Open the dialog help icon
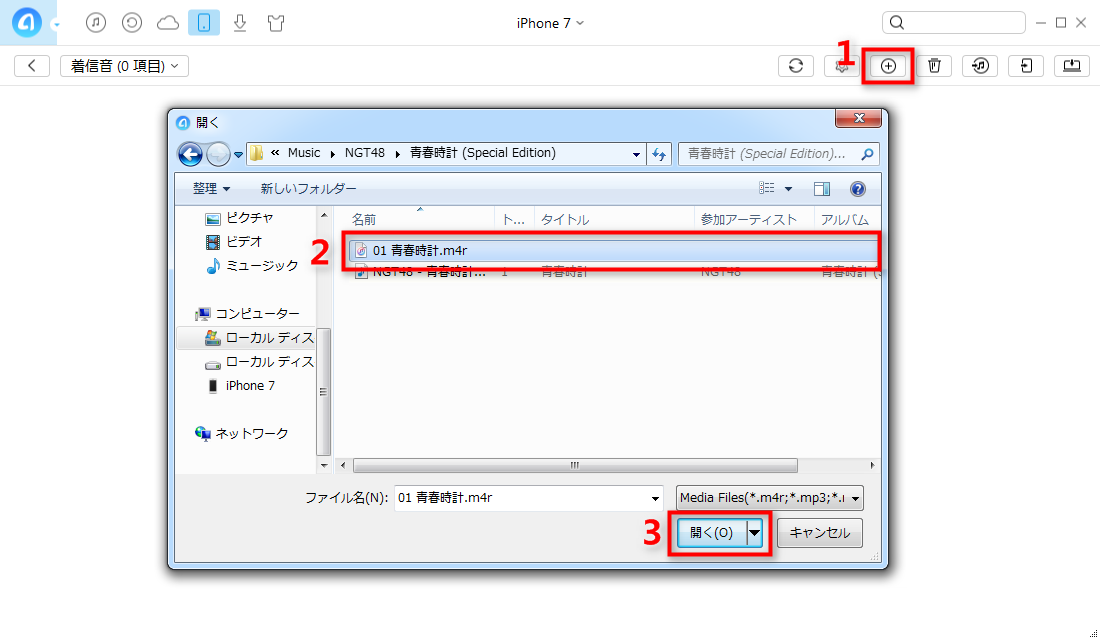This screenshot has height=640, width=1100. (857, 189)
